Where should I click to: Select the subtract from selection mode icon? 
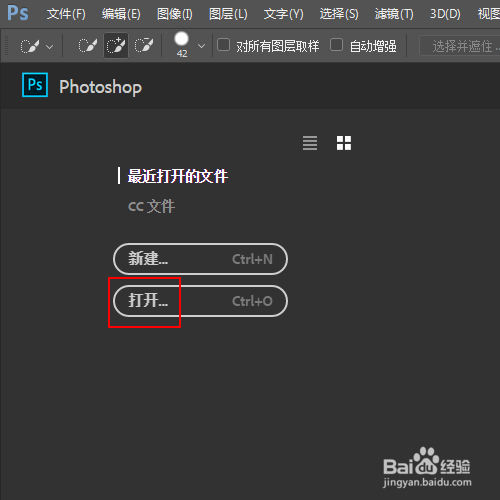(x=144, y=45)
